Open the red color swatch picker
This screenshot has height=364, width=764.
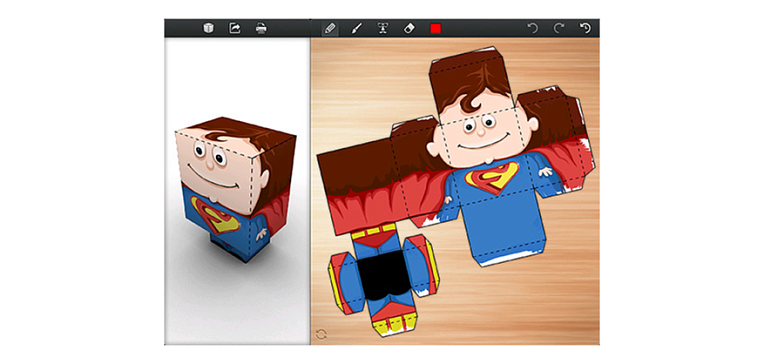(436, 29)
